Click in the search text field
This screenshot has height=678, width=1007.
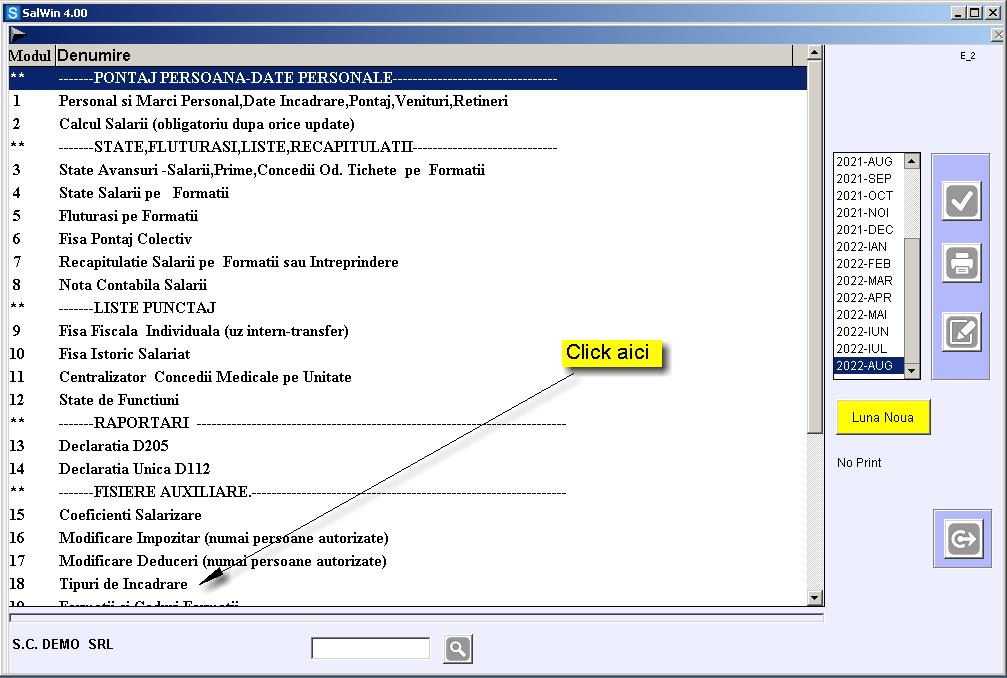370,649
